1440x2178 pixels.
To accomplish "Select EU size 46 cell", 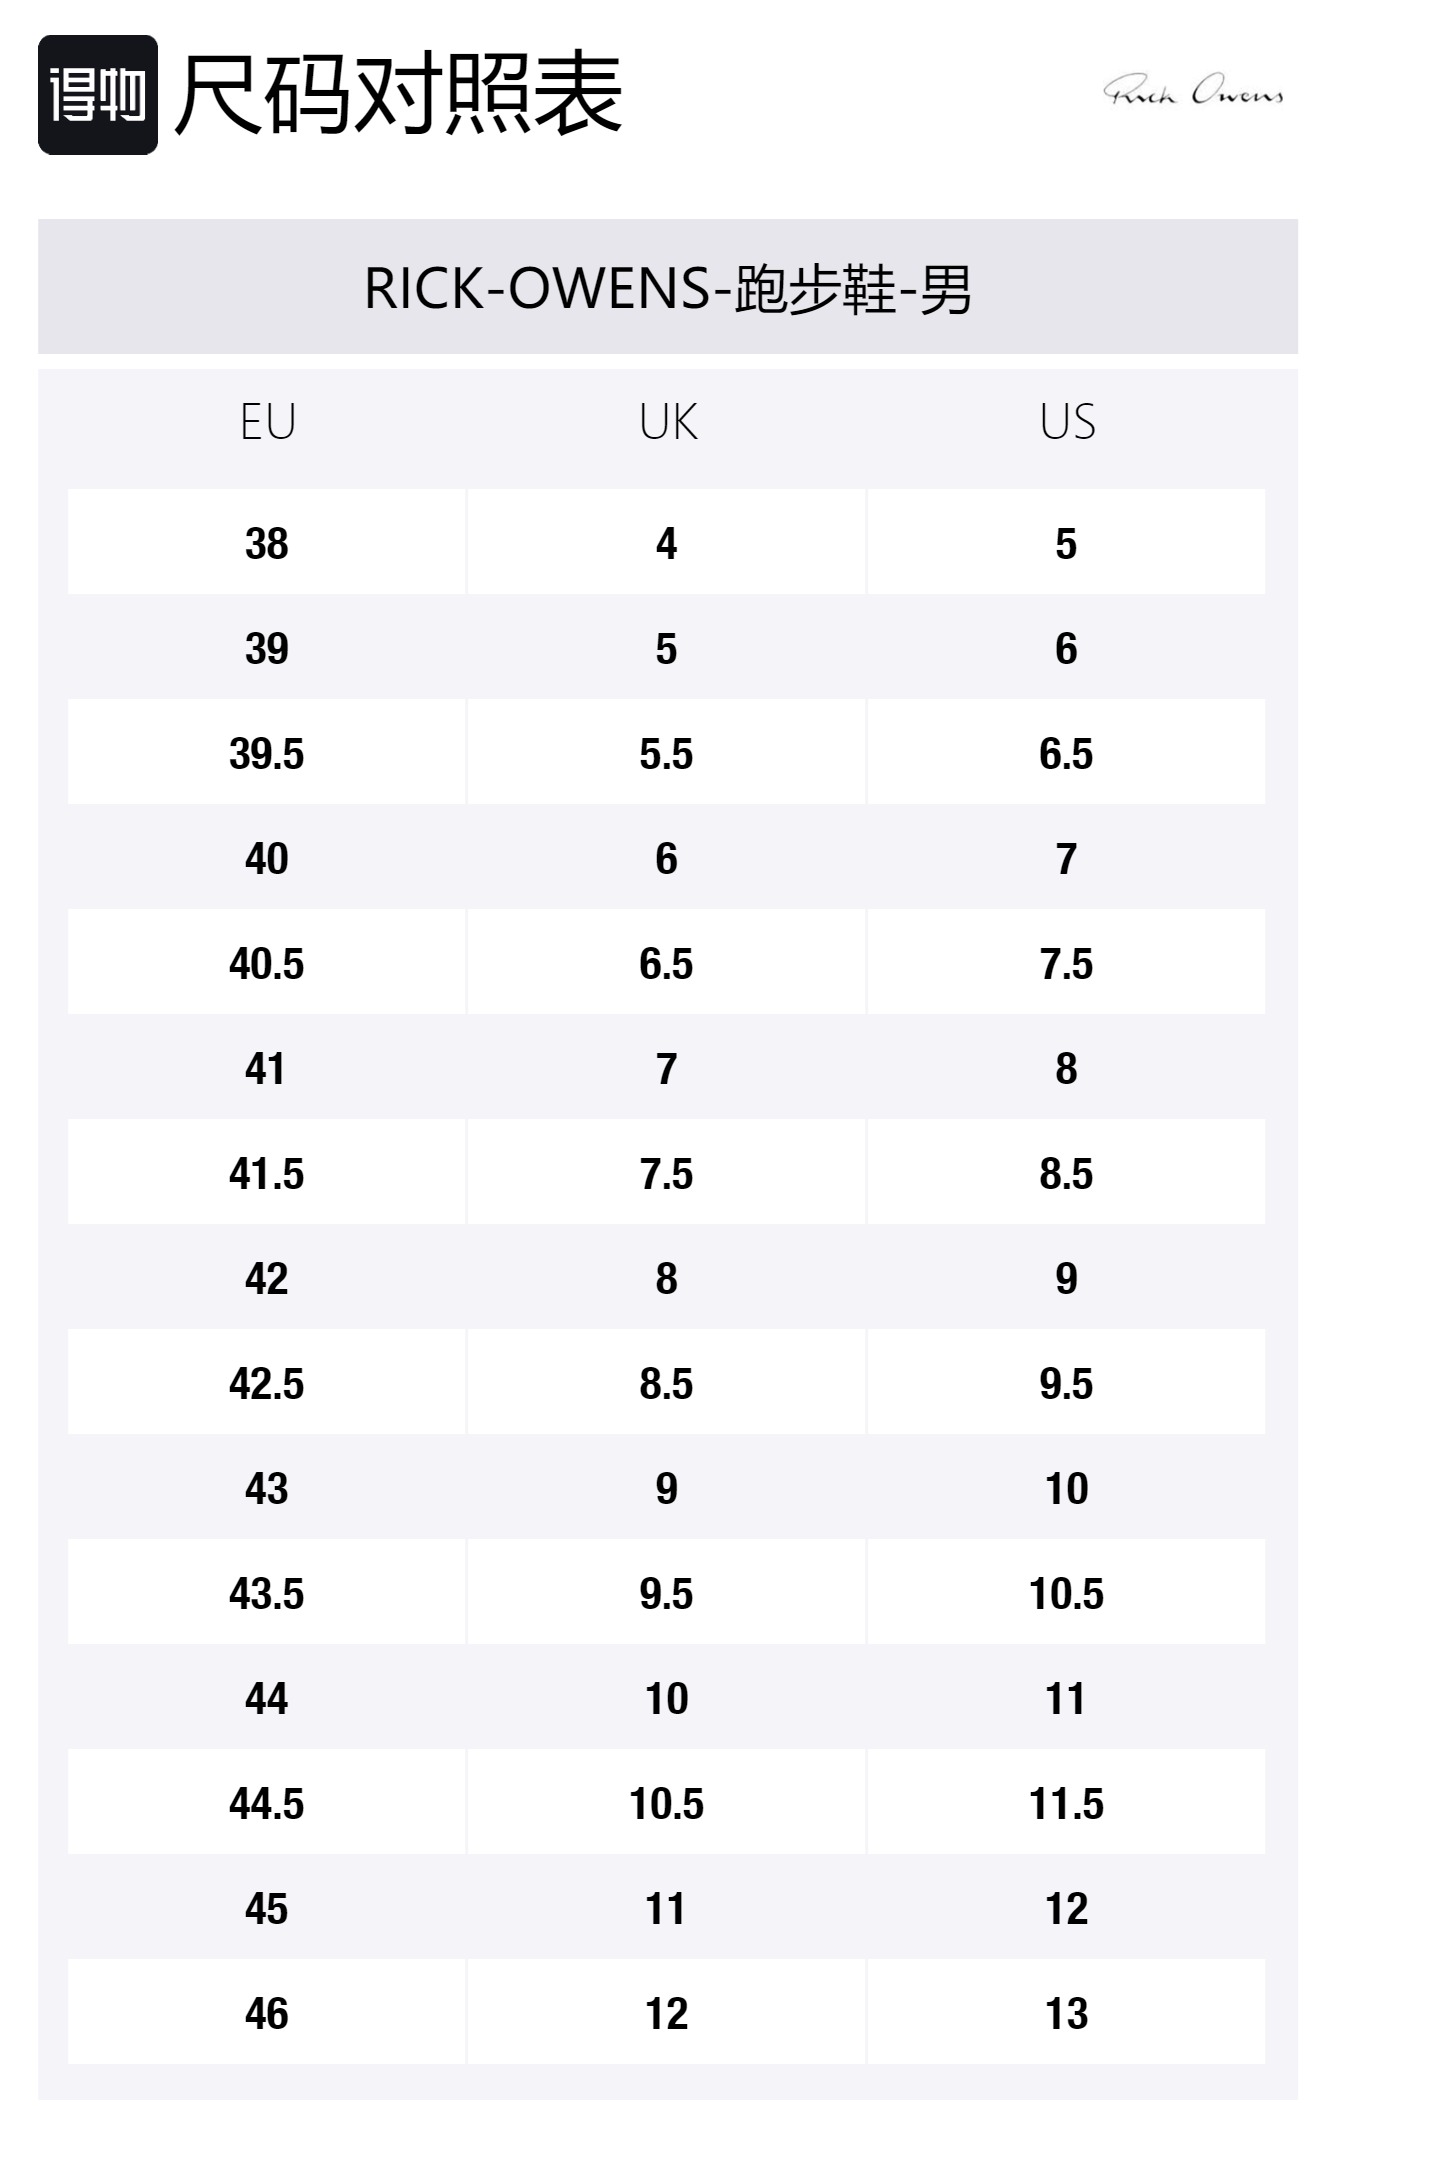I will [267, 2013].
